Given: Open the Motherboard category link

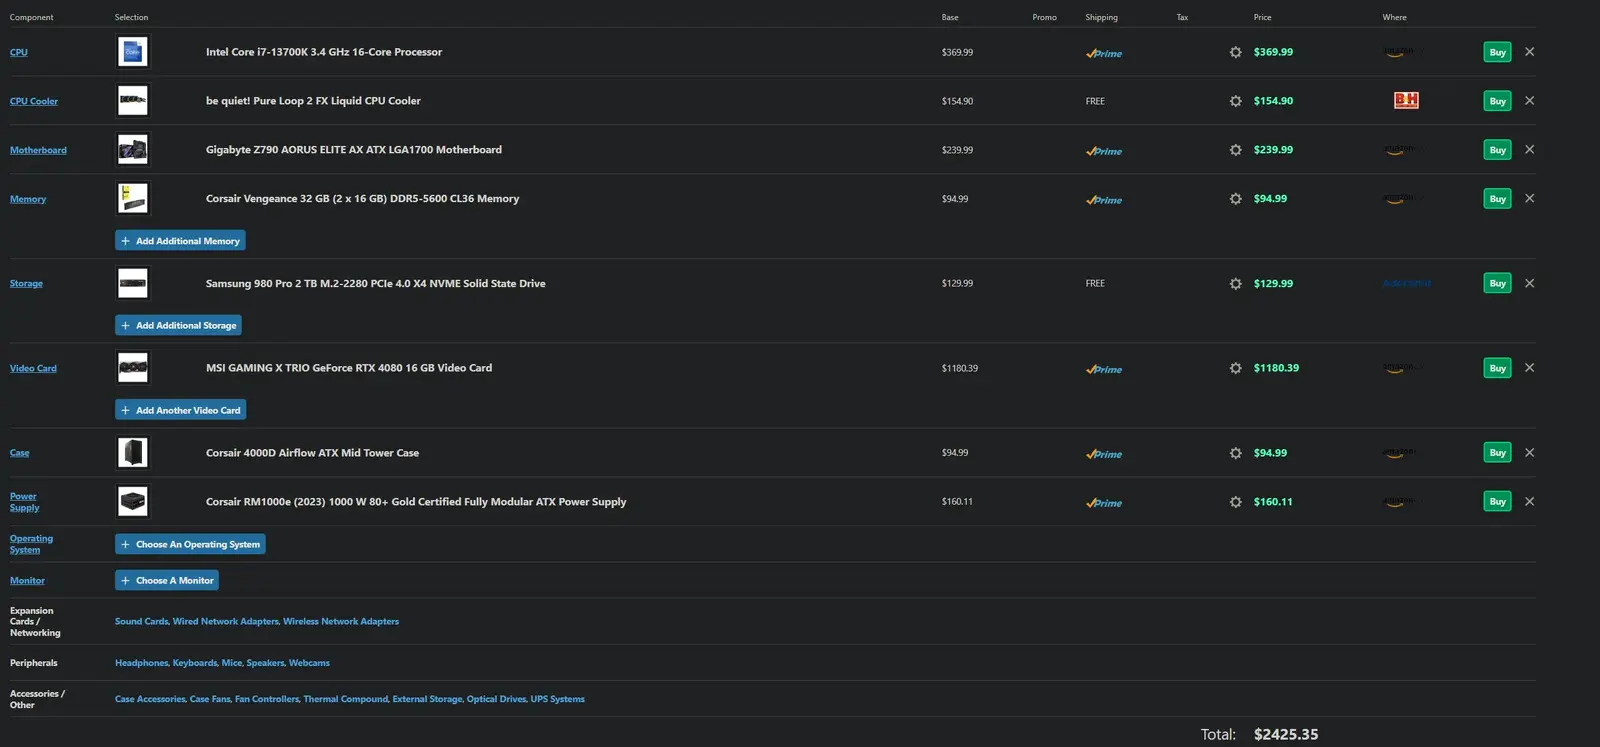Looking at the screenshot, I should pos(38,150).
